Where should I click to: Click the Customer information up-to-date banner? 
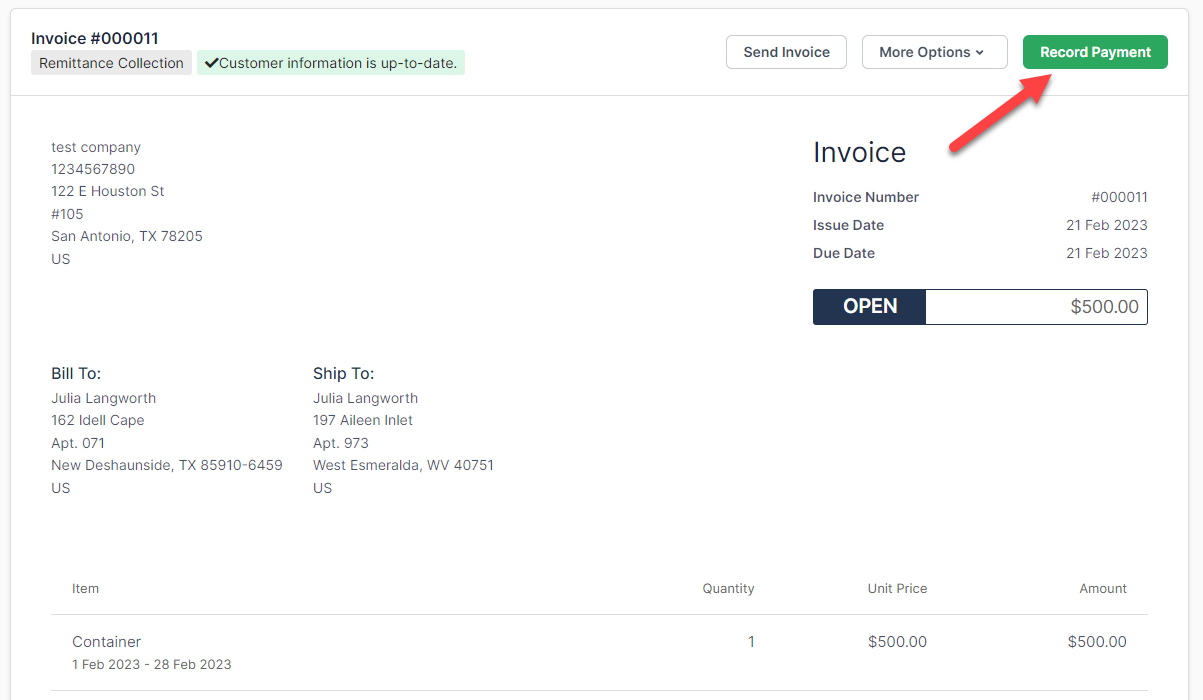click(x=333, y=62)
